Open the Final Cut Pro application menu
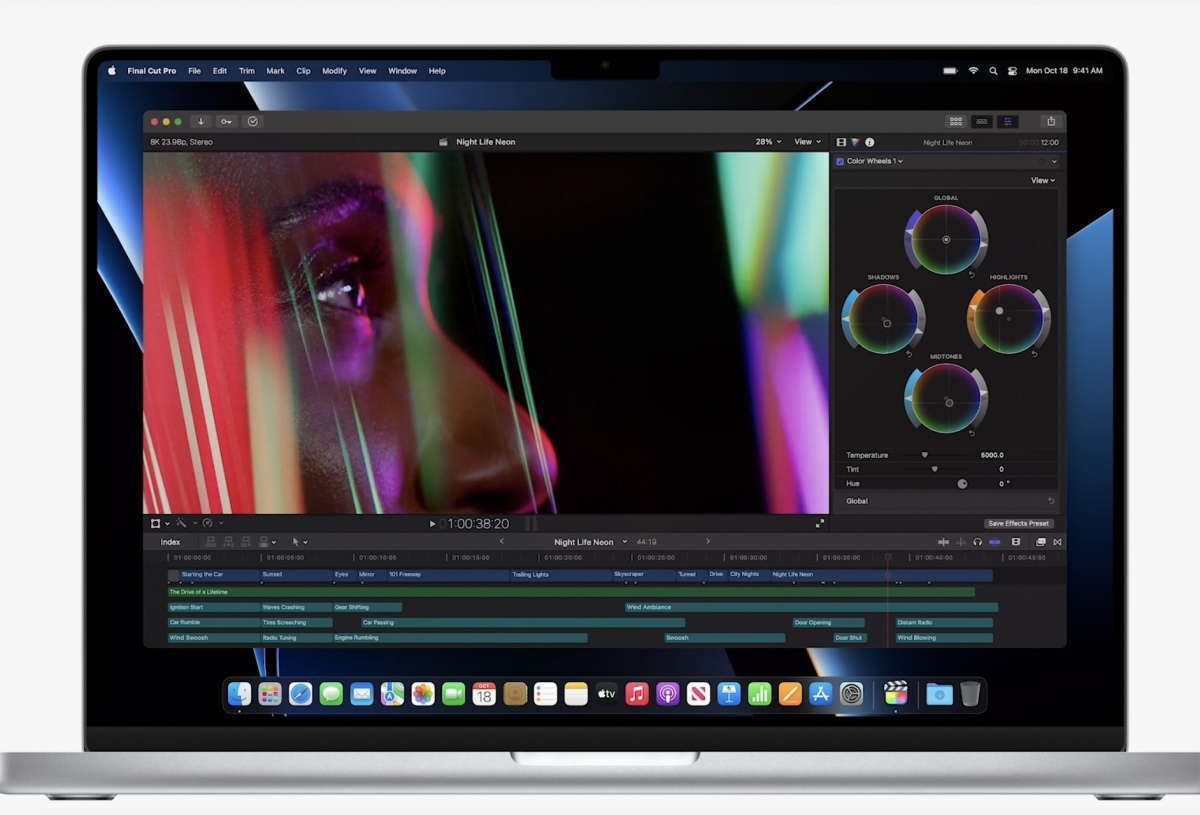Screen dimensions: 1200x815 [x=152, y=71]
